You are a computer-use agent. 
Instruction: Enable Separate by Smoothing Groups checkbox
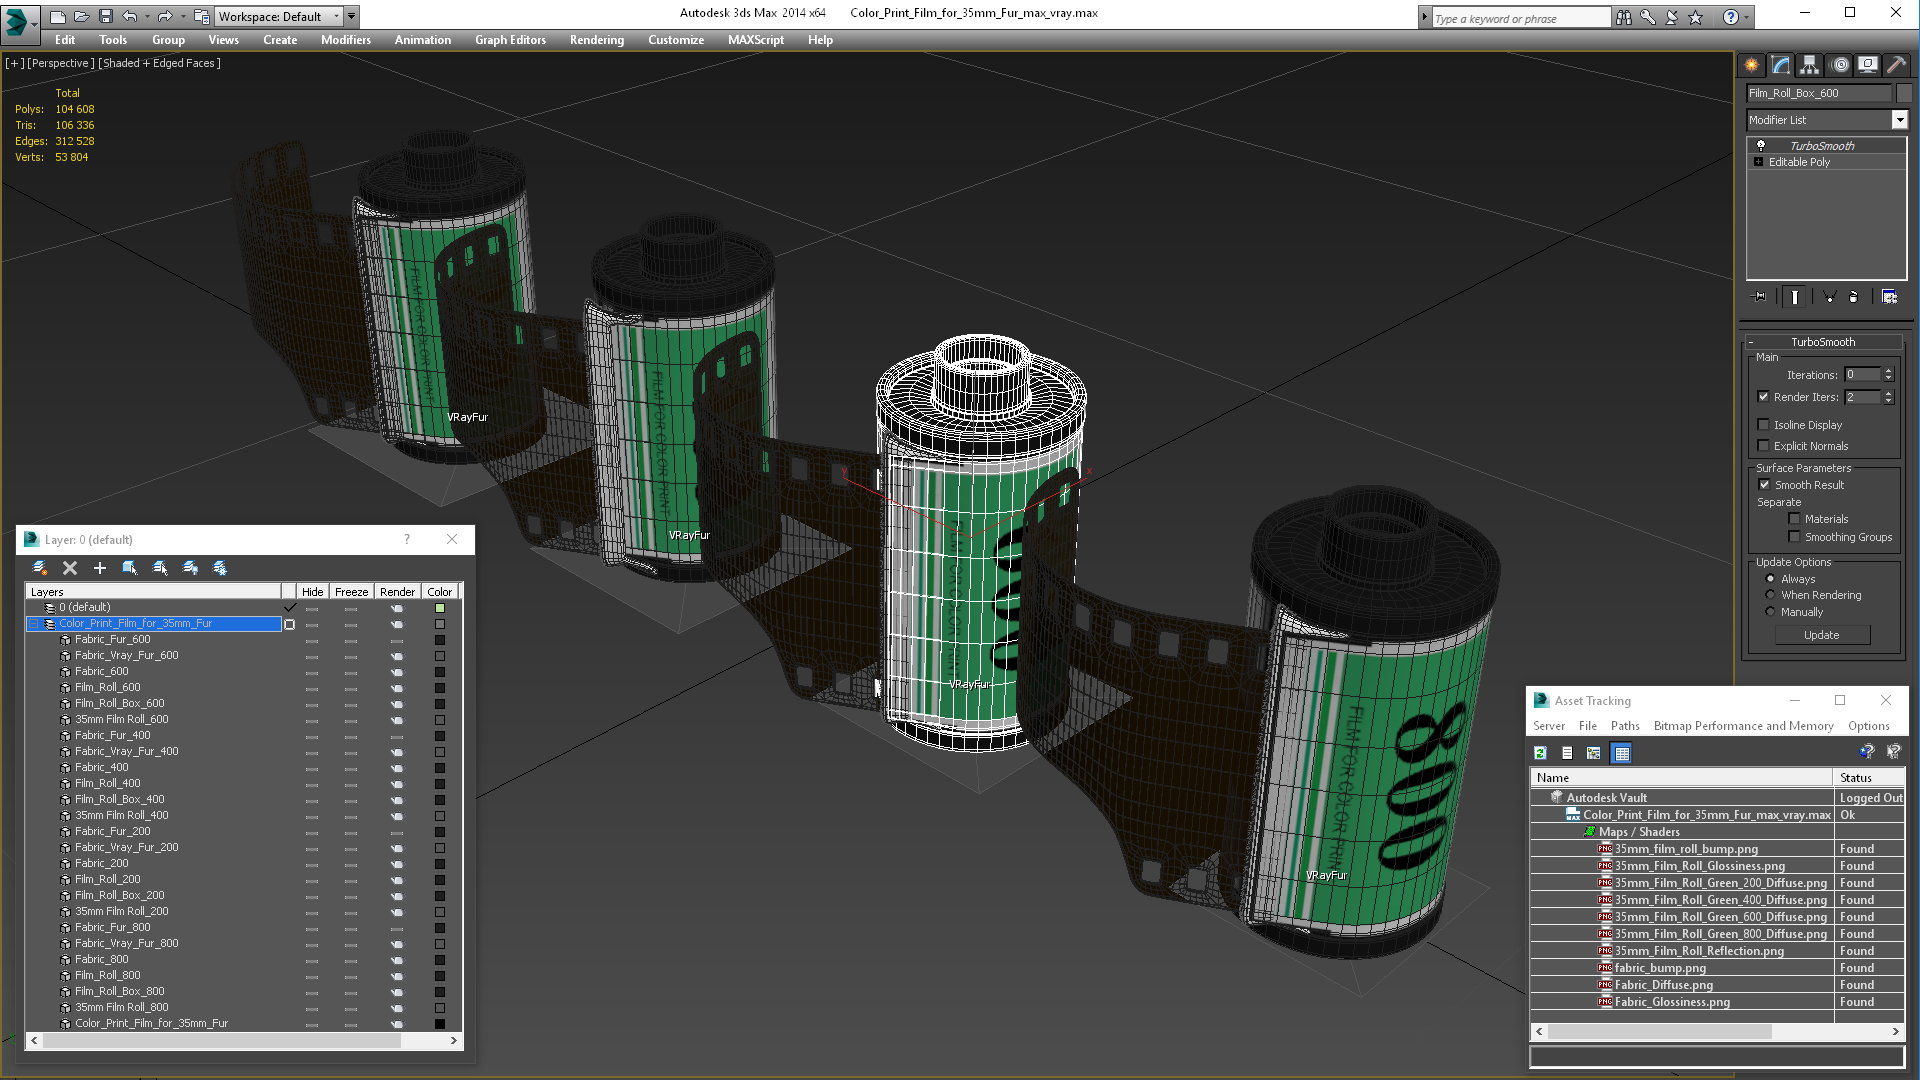[1795, 537]
